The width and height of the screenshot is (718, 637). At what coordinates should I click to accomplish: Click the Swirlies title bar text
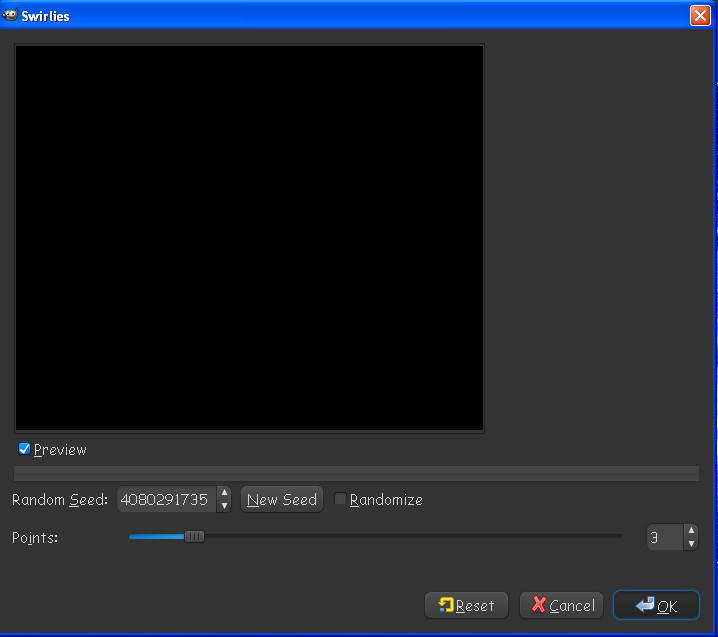(46, 16)
